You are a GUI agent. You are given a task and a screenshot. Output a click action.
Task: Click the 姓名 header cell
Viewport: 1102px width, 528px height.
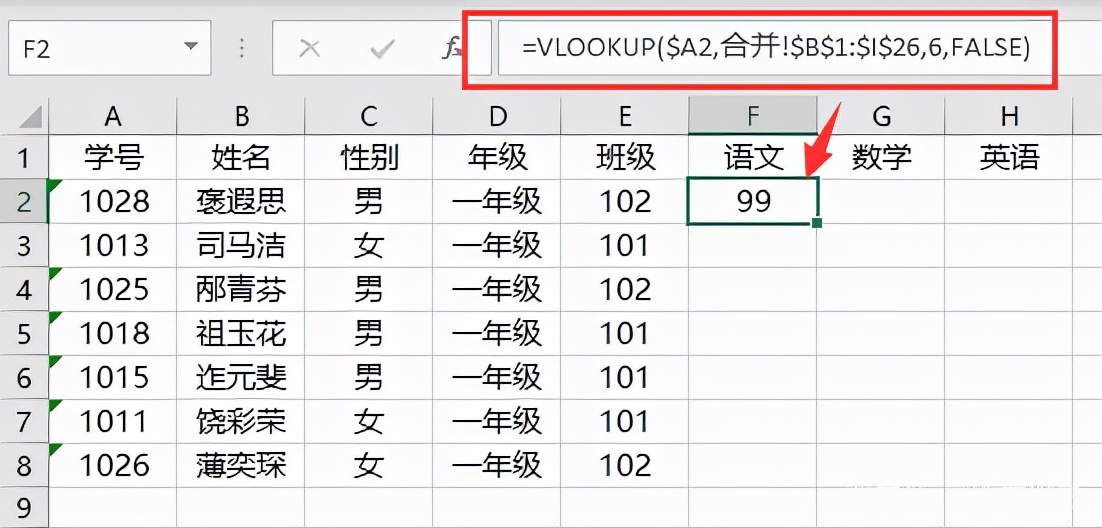pos(241,157)
